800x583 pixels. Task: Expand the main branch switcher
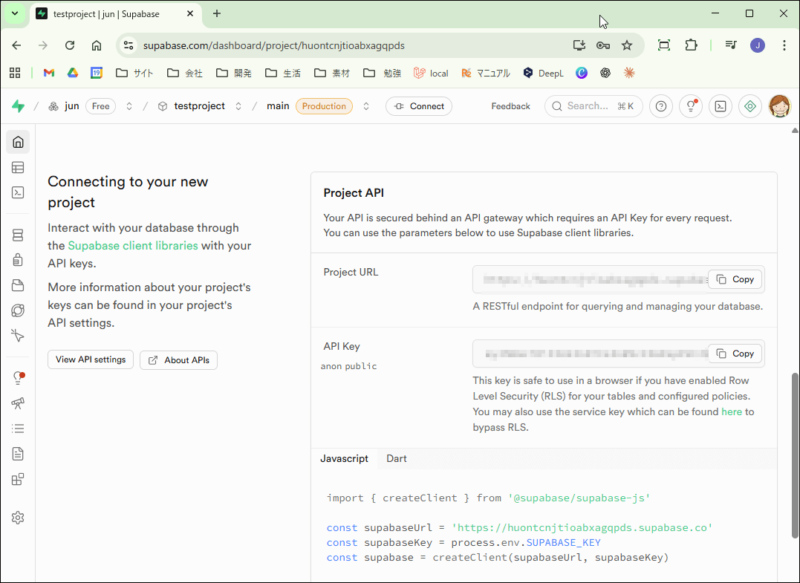pyautogui.click(x=366, y=106)
